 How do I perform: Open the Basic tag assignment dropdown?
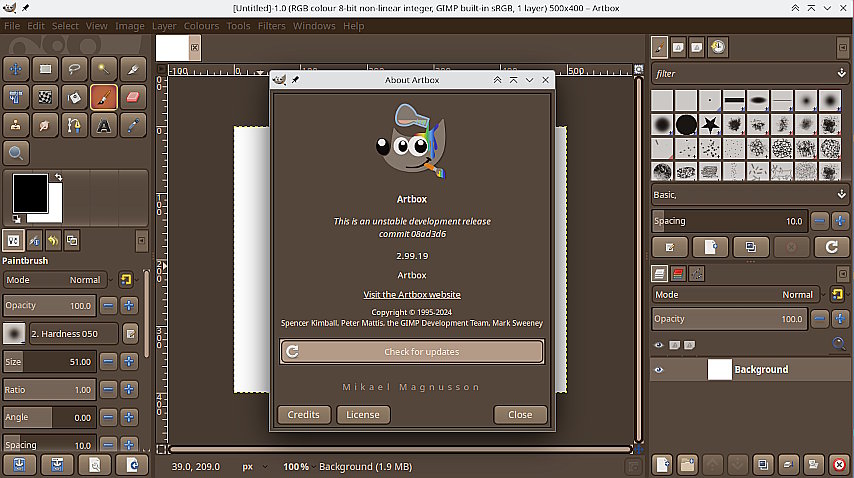click(x=841, y=194)
